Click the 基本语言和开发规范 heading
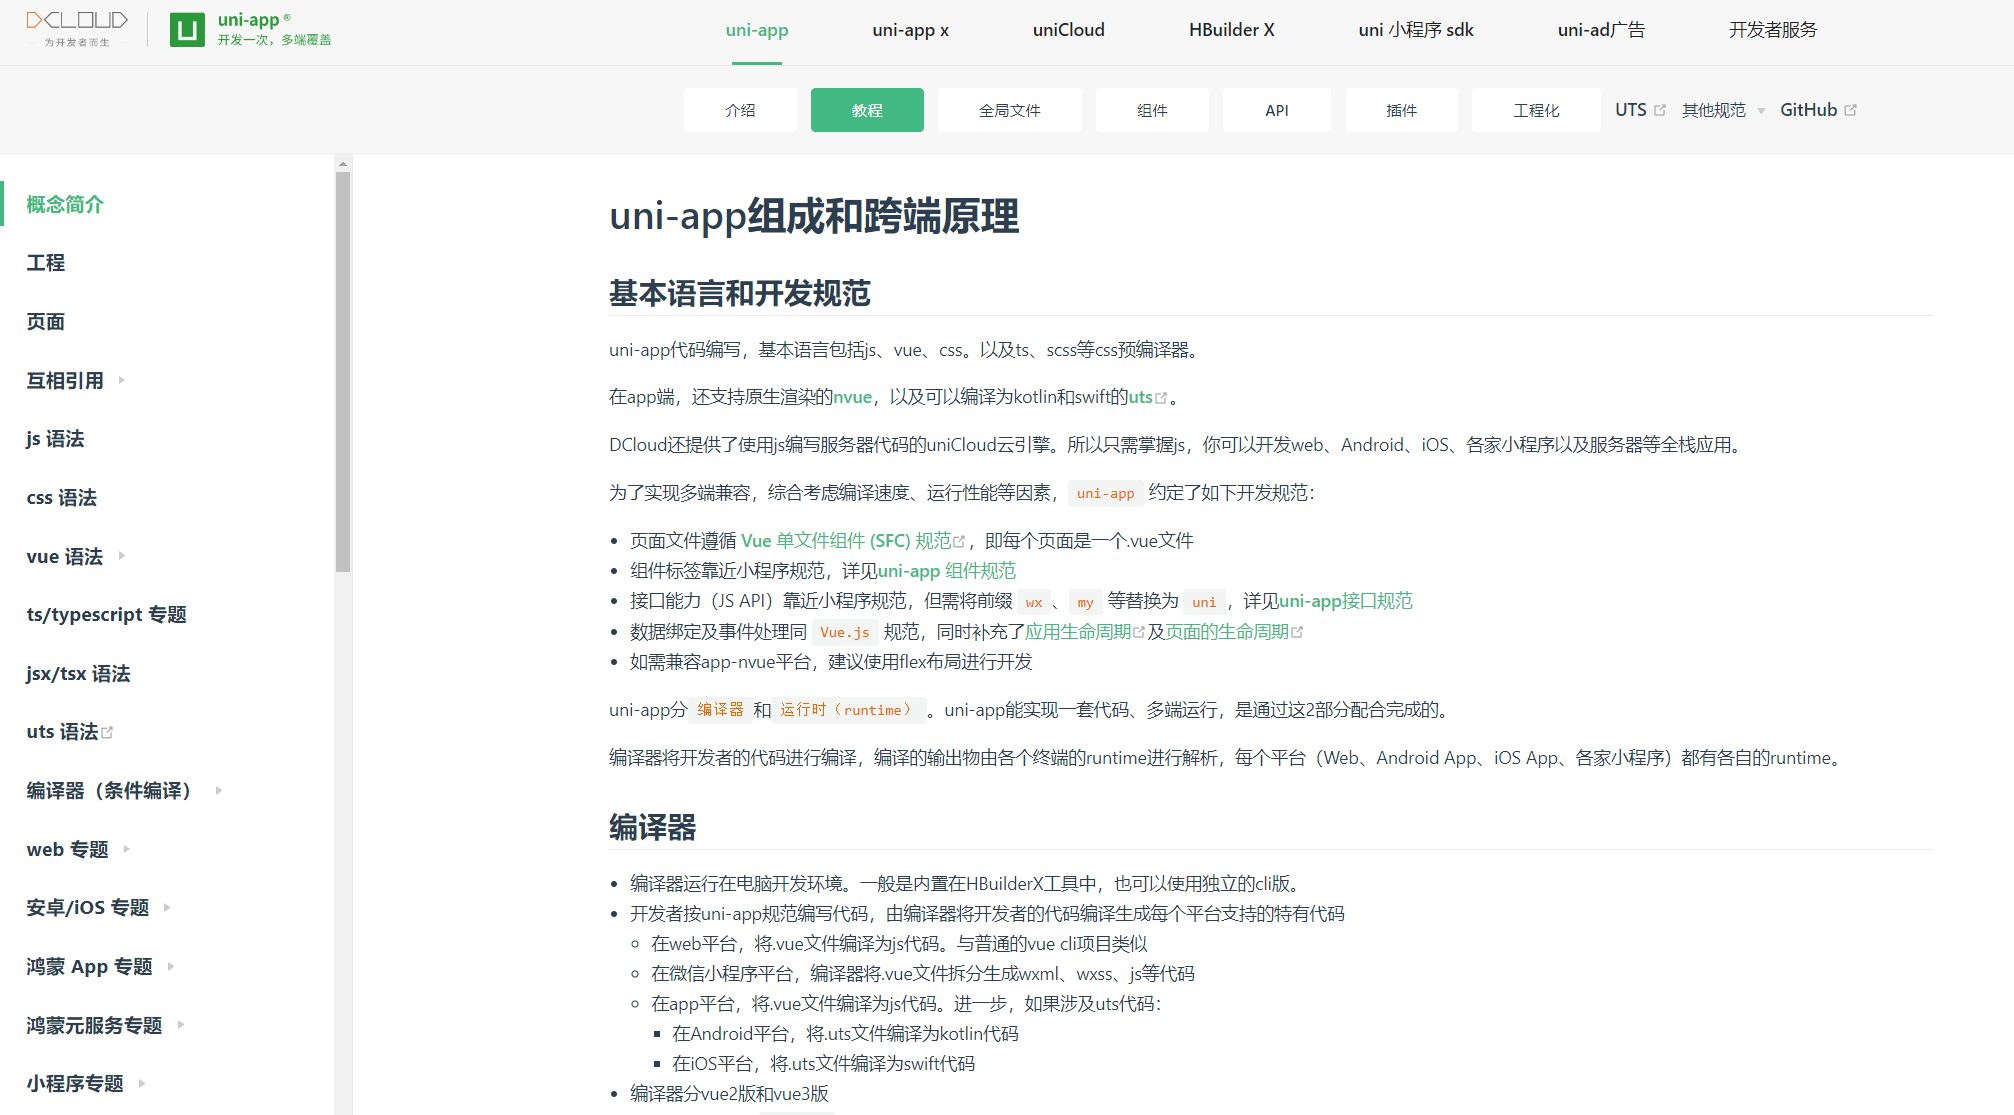 pos(740,293)
